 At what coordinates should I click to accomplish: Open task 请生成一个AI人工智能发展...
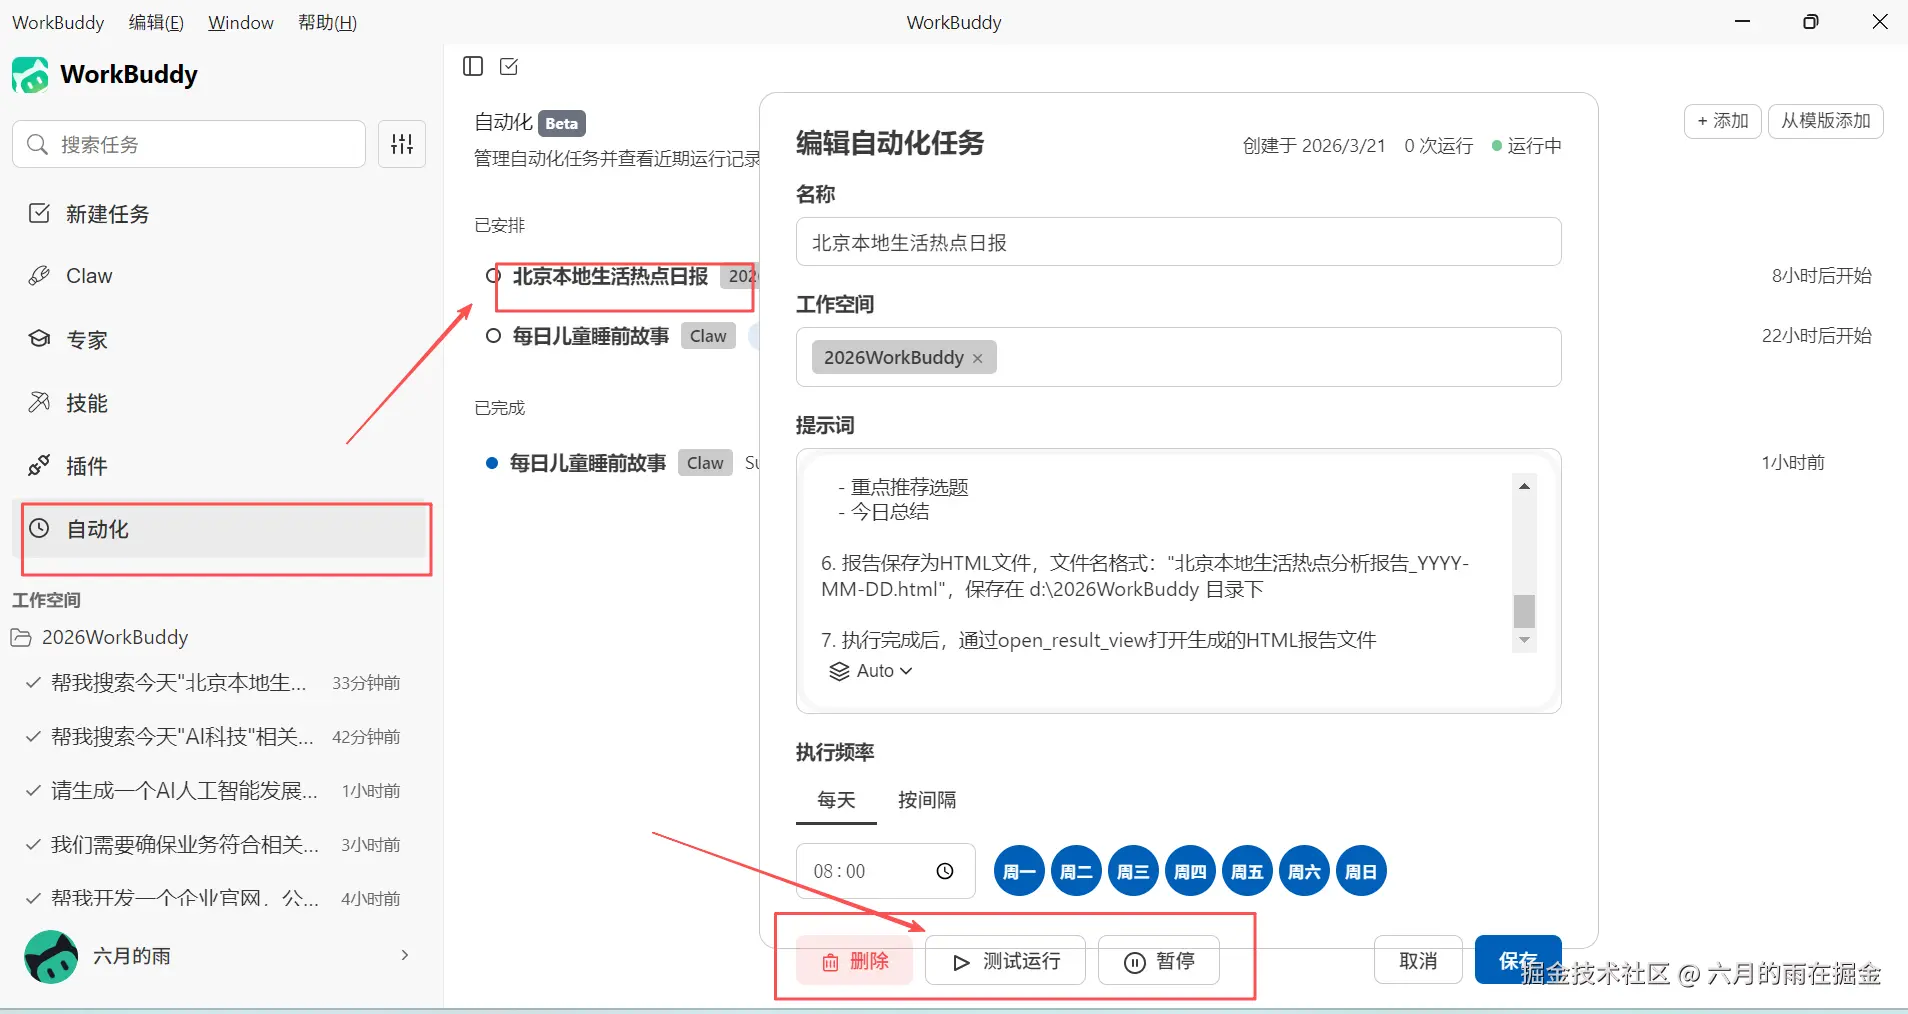point(214,791)
